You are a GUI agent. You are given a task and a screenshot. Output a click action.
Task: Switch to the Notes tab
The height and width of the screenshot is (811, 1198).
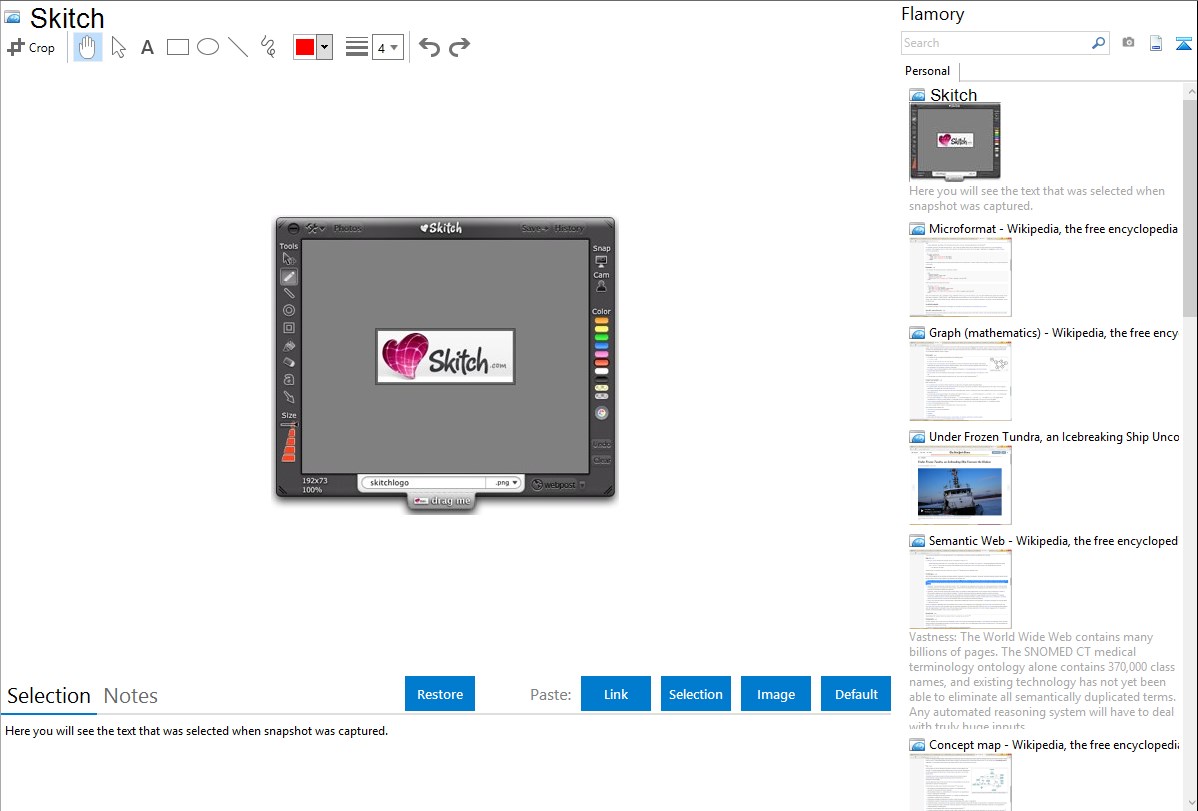coord(131,696)
